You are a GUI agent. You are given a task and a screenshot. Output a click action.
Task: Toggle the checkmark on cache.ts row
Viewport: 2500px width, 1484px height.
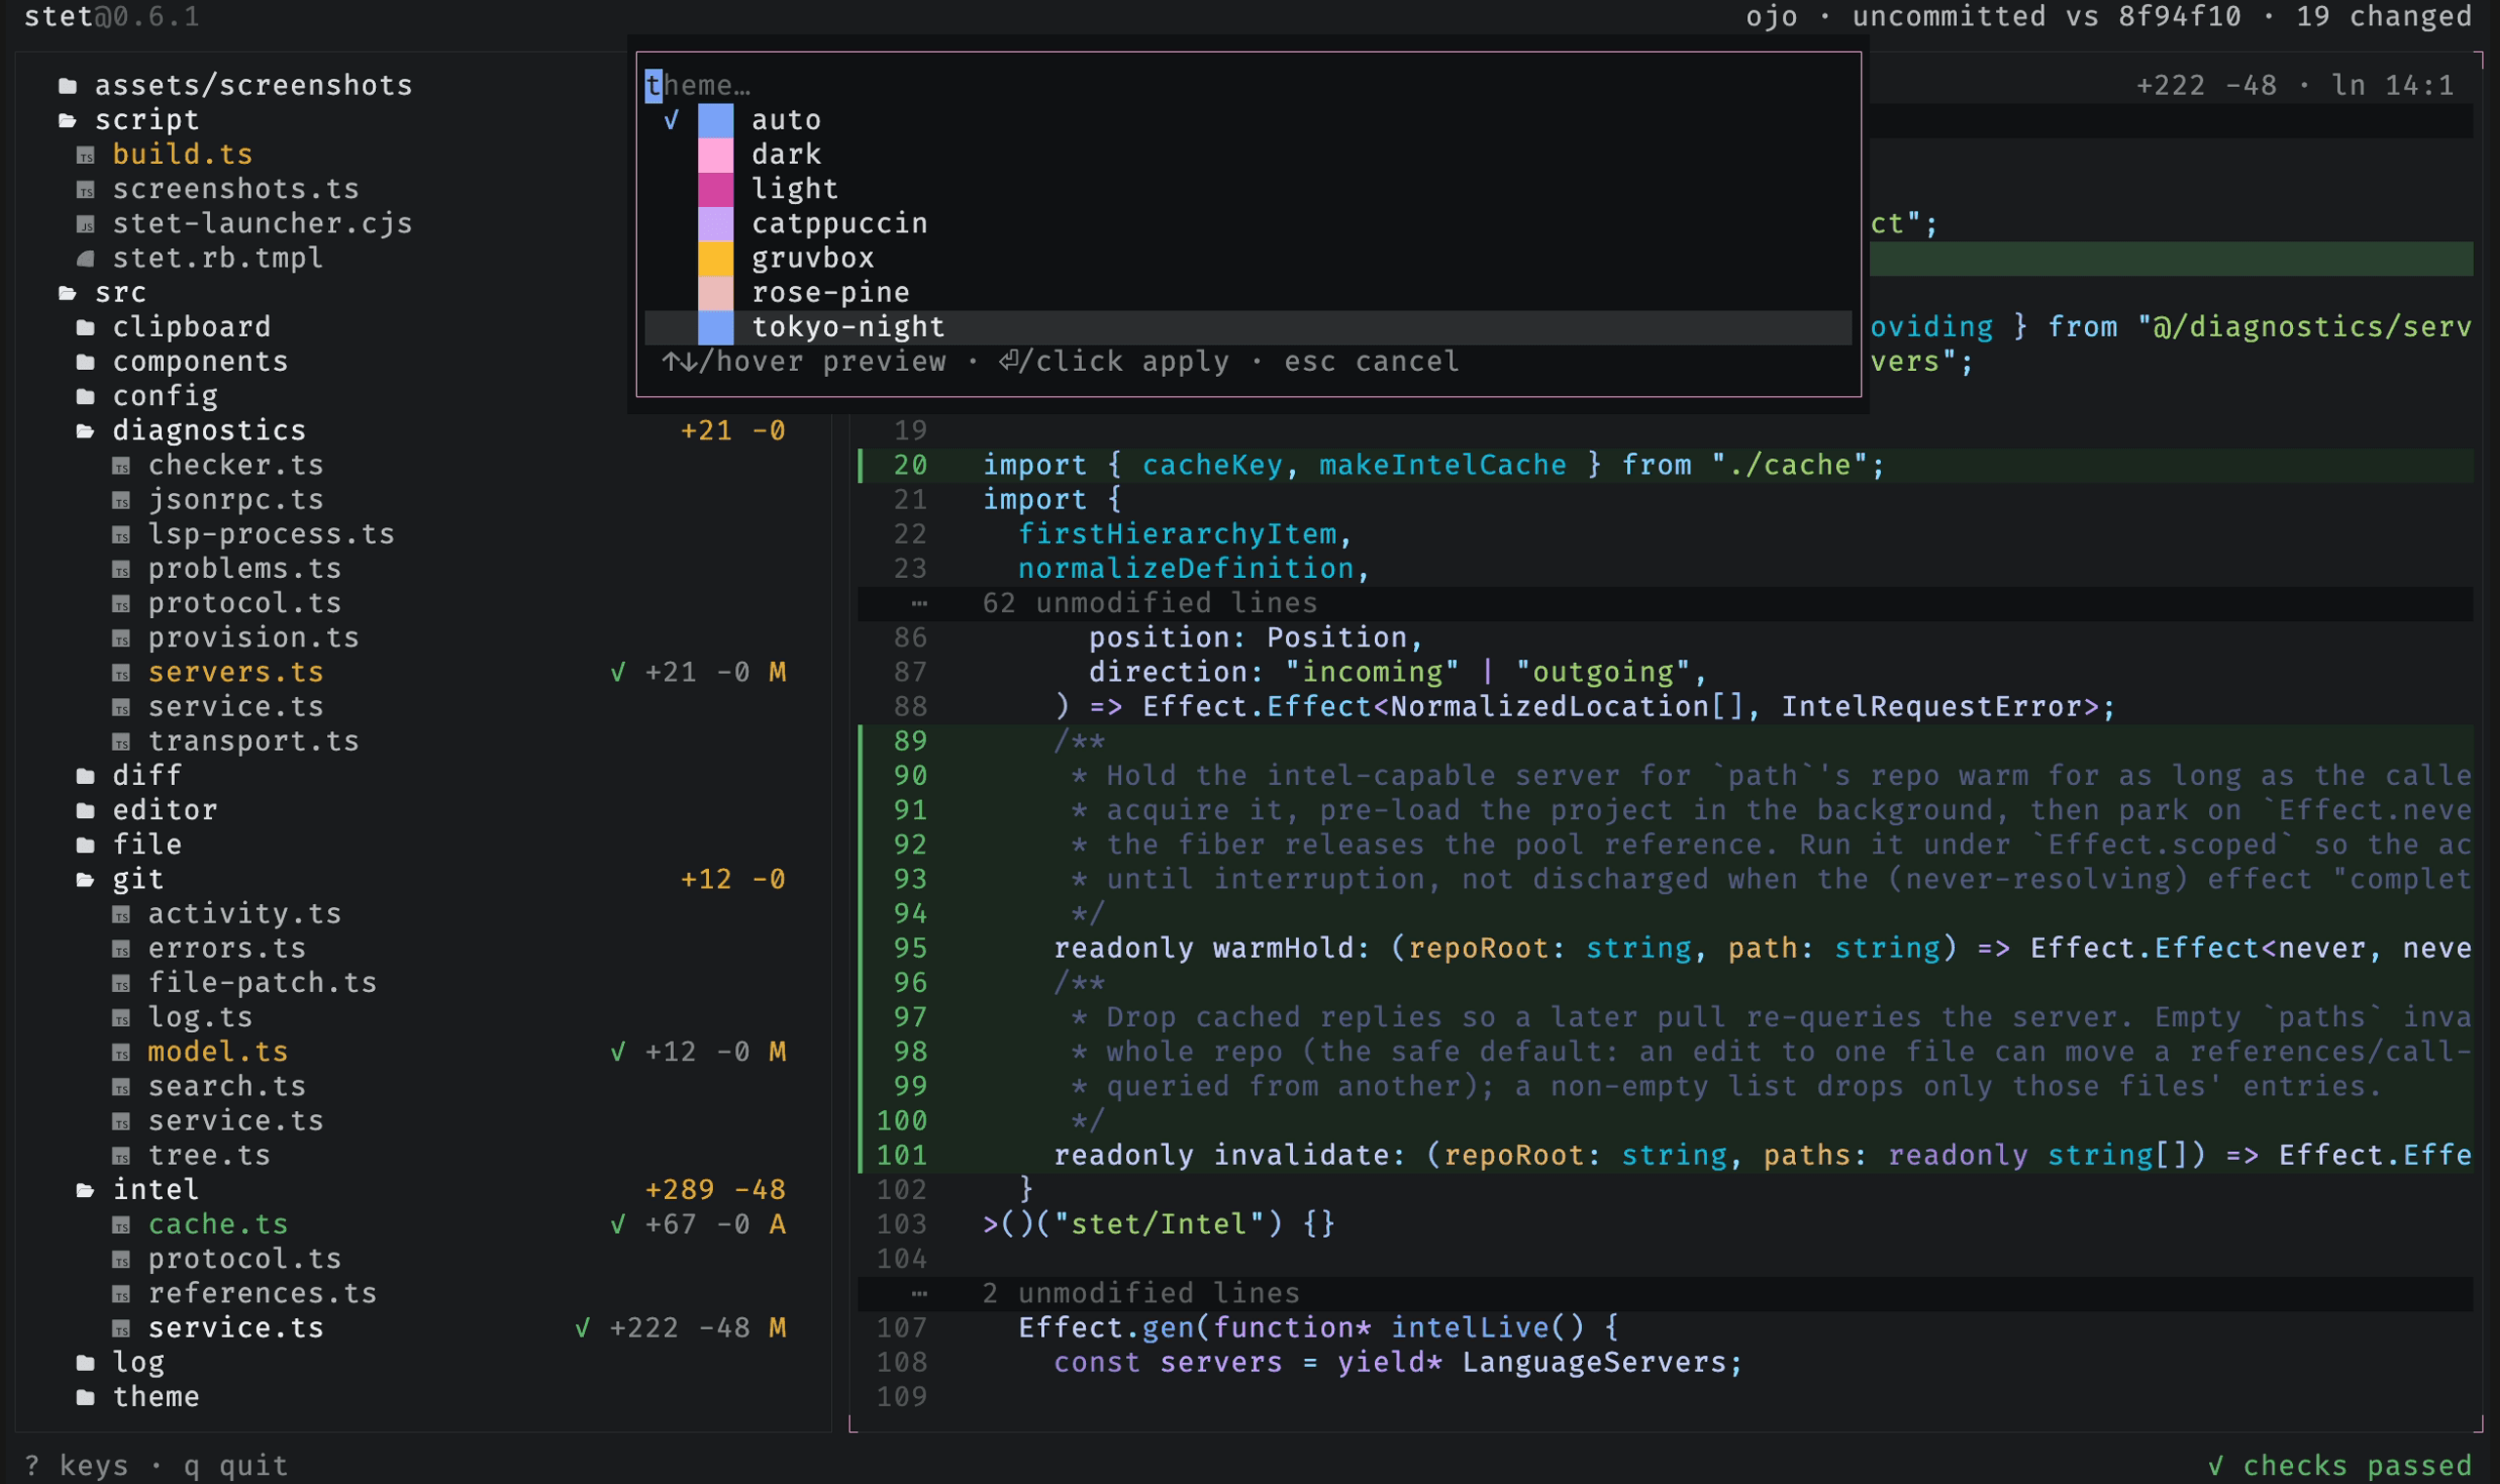click(618, 1224)
